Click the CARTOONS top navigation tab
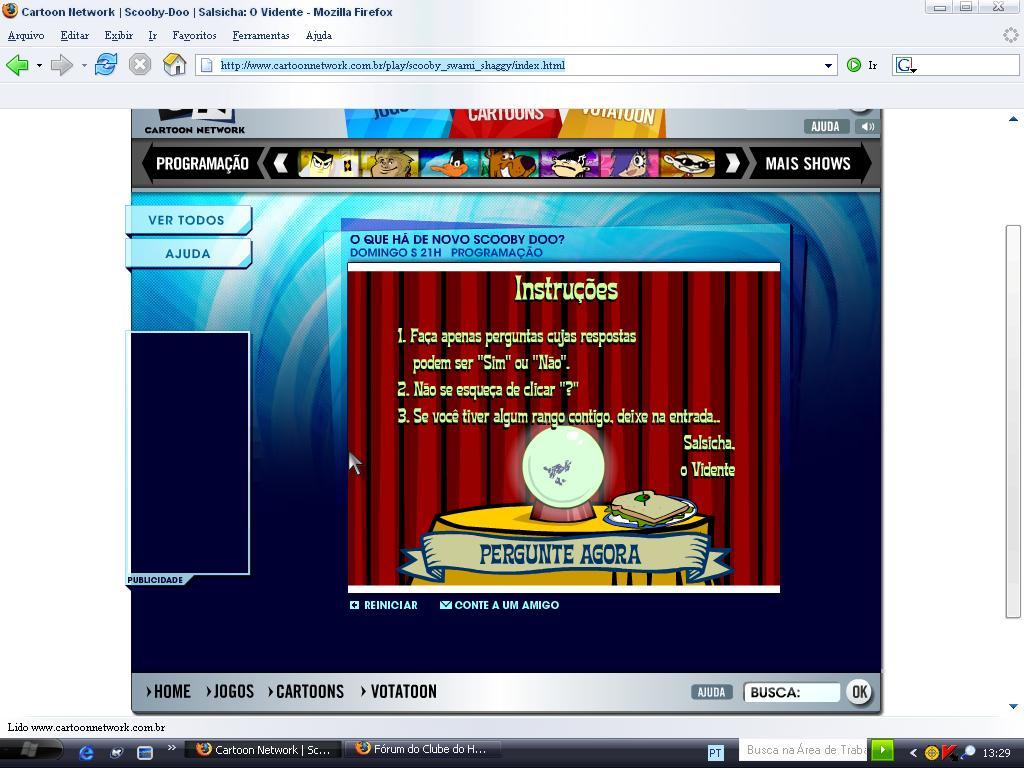1024x768 pixels. pos(505,121)
